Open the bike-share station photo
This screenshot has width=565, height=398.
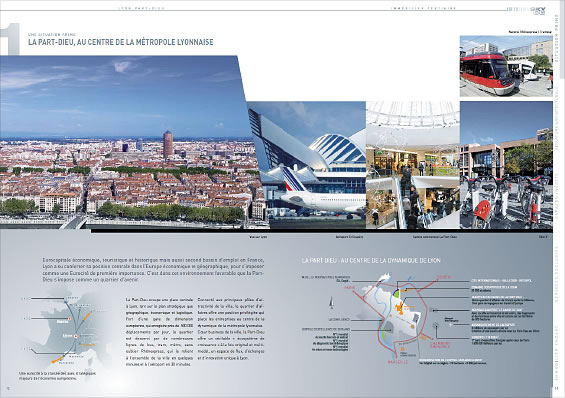pos(506,165)
